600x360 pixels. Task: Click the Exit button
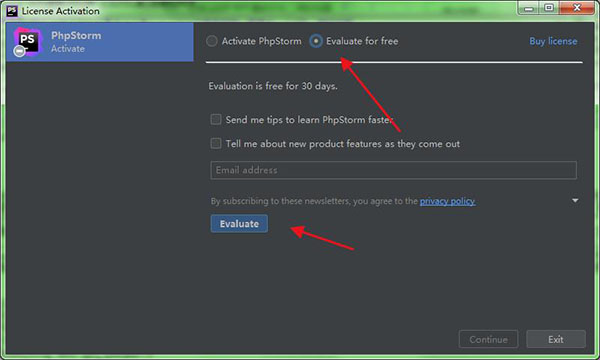(x=556, y=339)
